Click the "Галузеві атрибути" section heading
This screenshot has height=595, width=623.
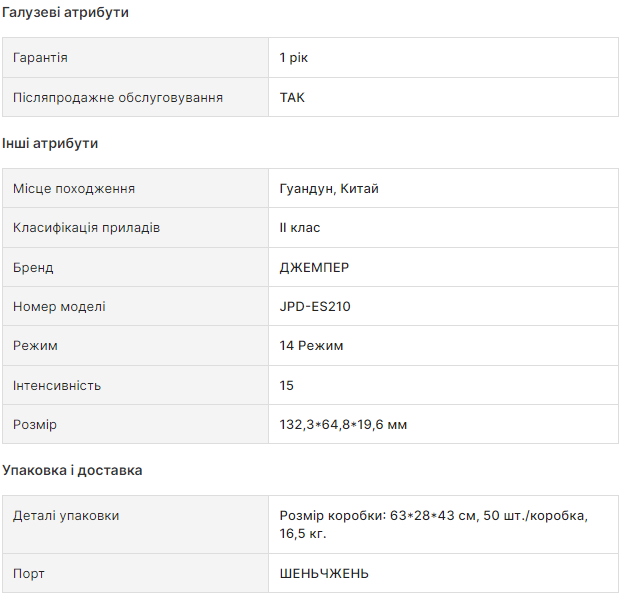coord(65,13)
